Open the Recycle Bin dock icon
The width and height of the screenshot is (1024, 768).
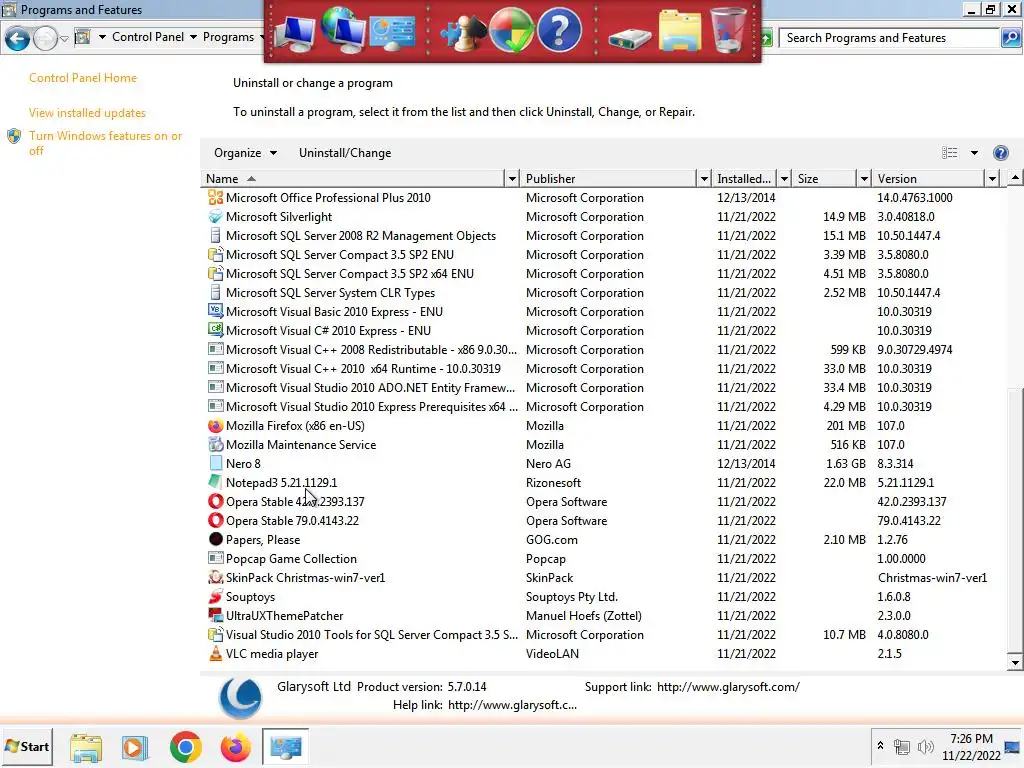pos(729,30)
